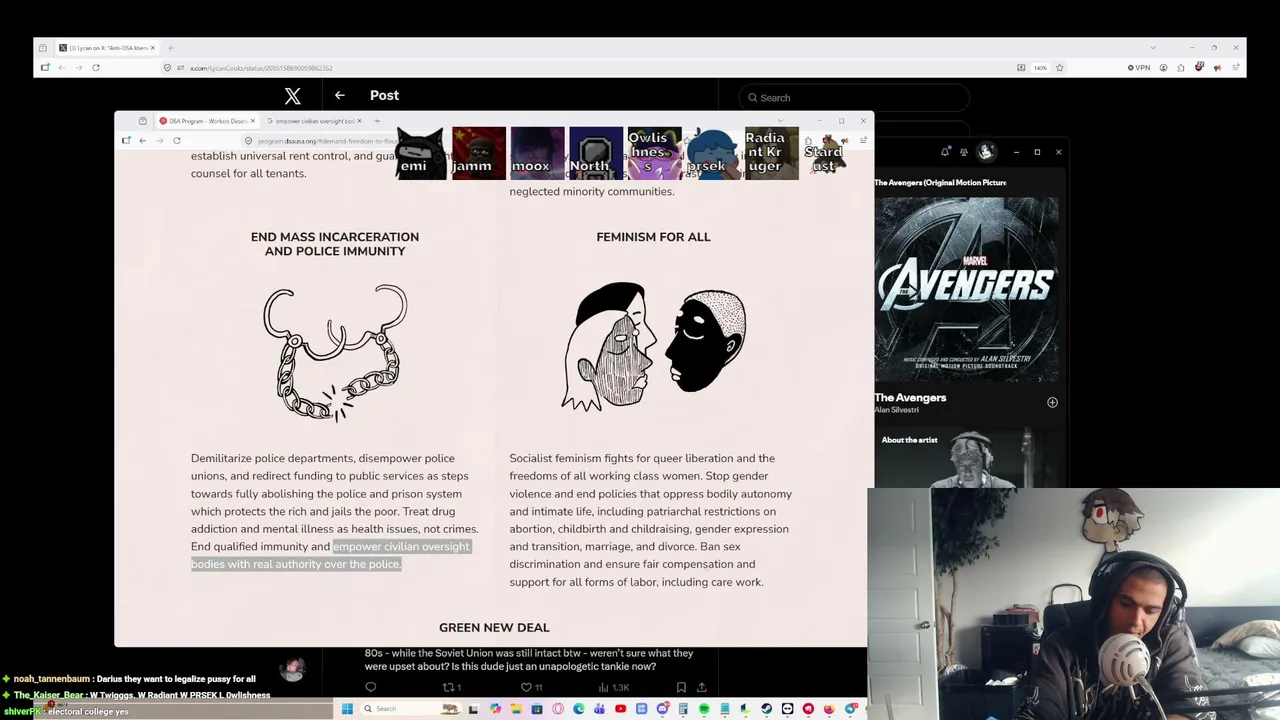Open the Spotify friends activity icon
1280x720 pixels.
tap(964, 152)
